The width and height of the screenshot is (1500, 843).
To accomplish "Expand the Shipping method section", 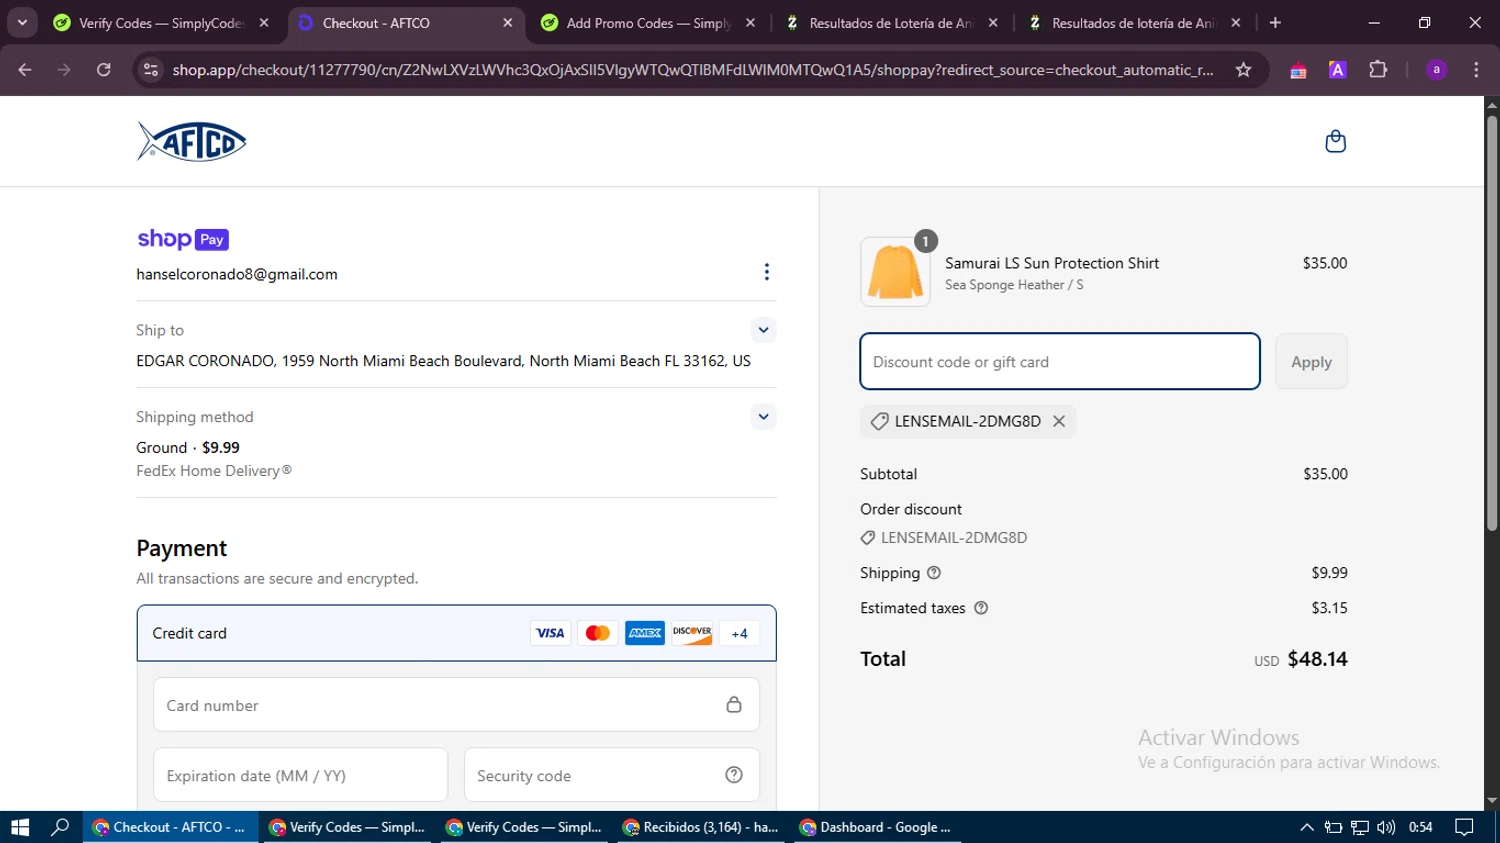I will 763,417.
